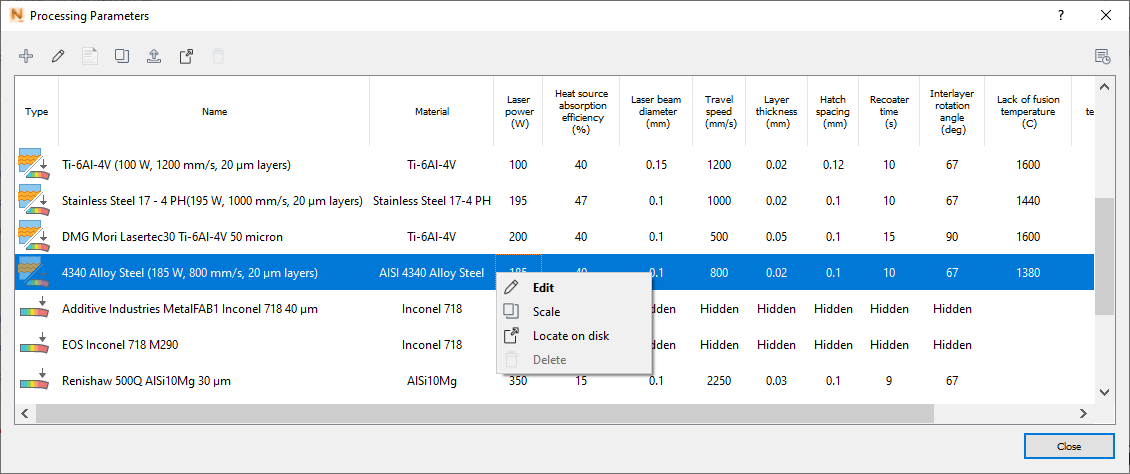Choose Locate on disk in context menu
The height and width of the screenshot is (474, 1130).
[x=570, y=336]
